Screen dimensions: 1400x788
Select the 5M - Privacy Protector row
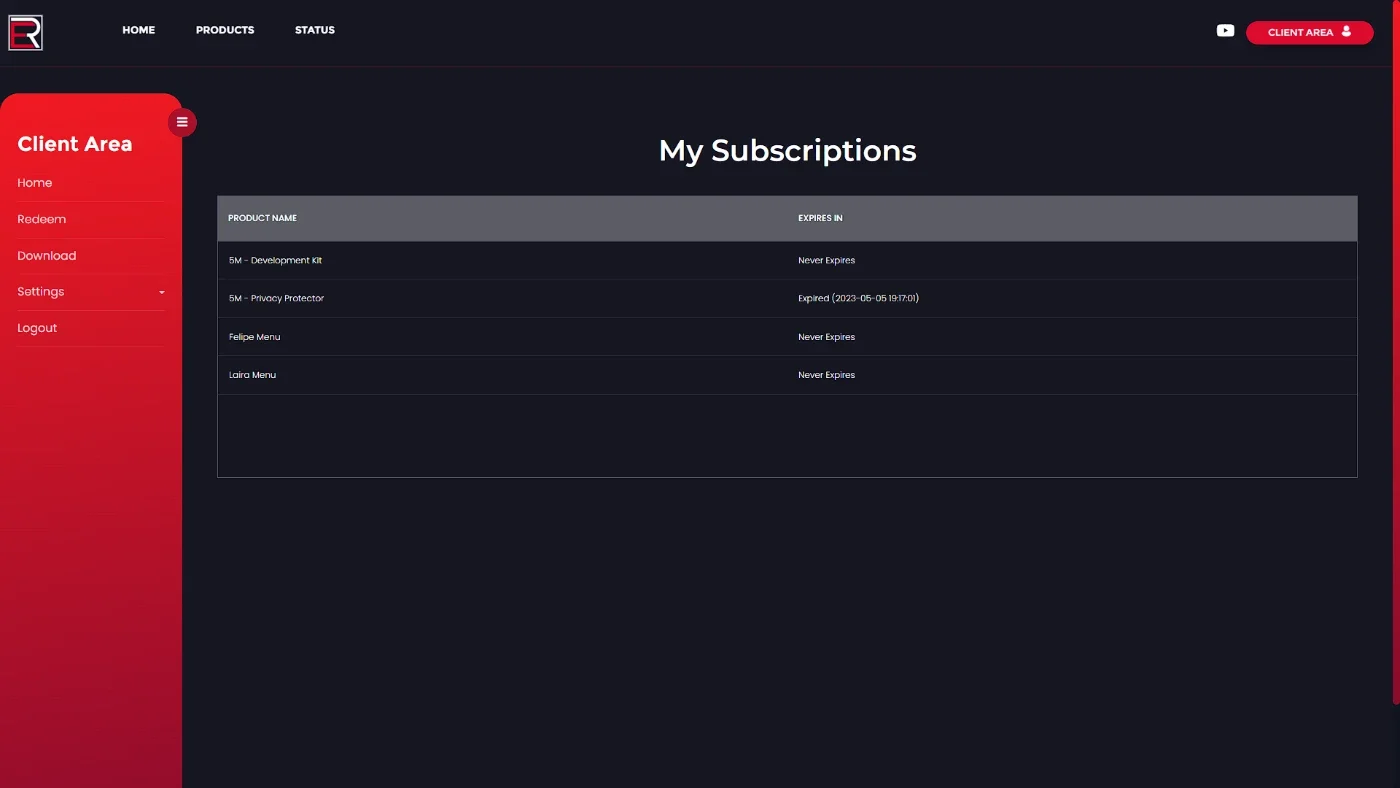(x=787, y=298)
